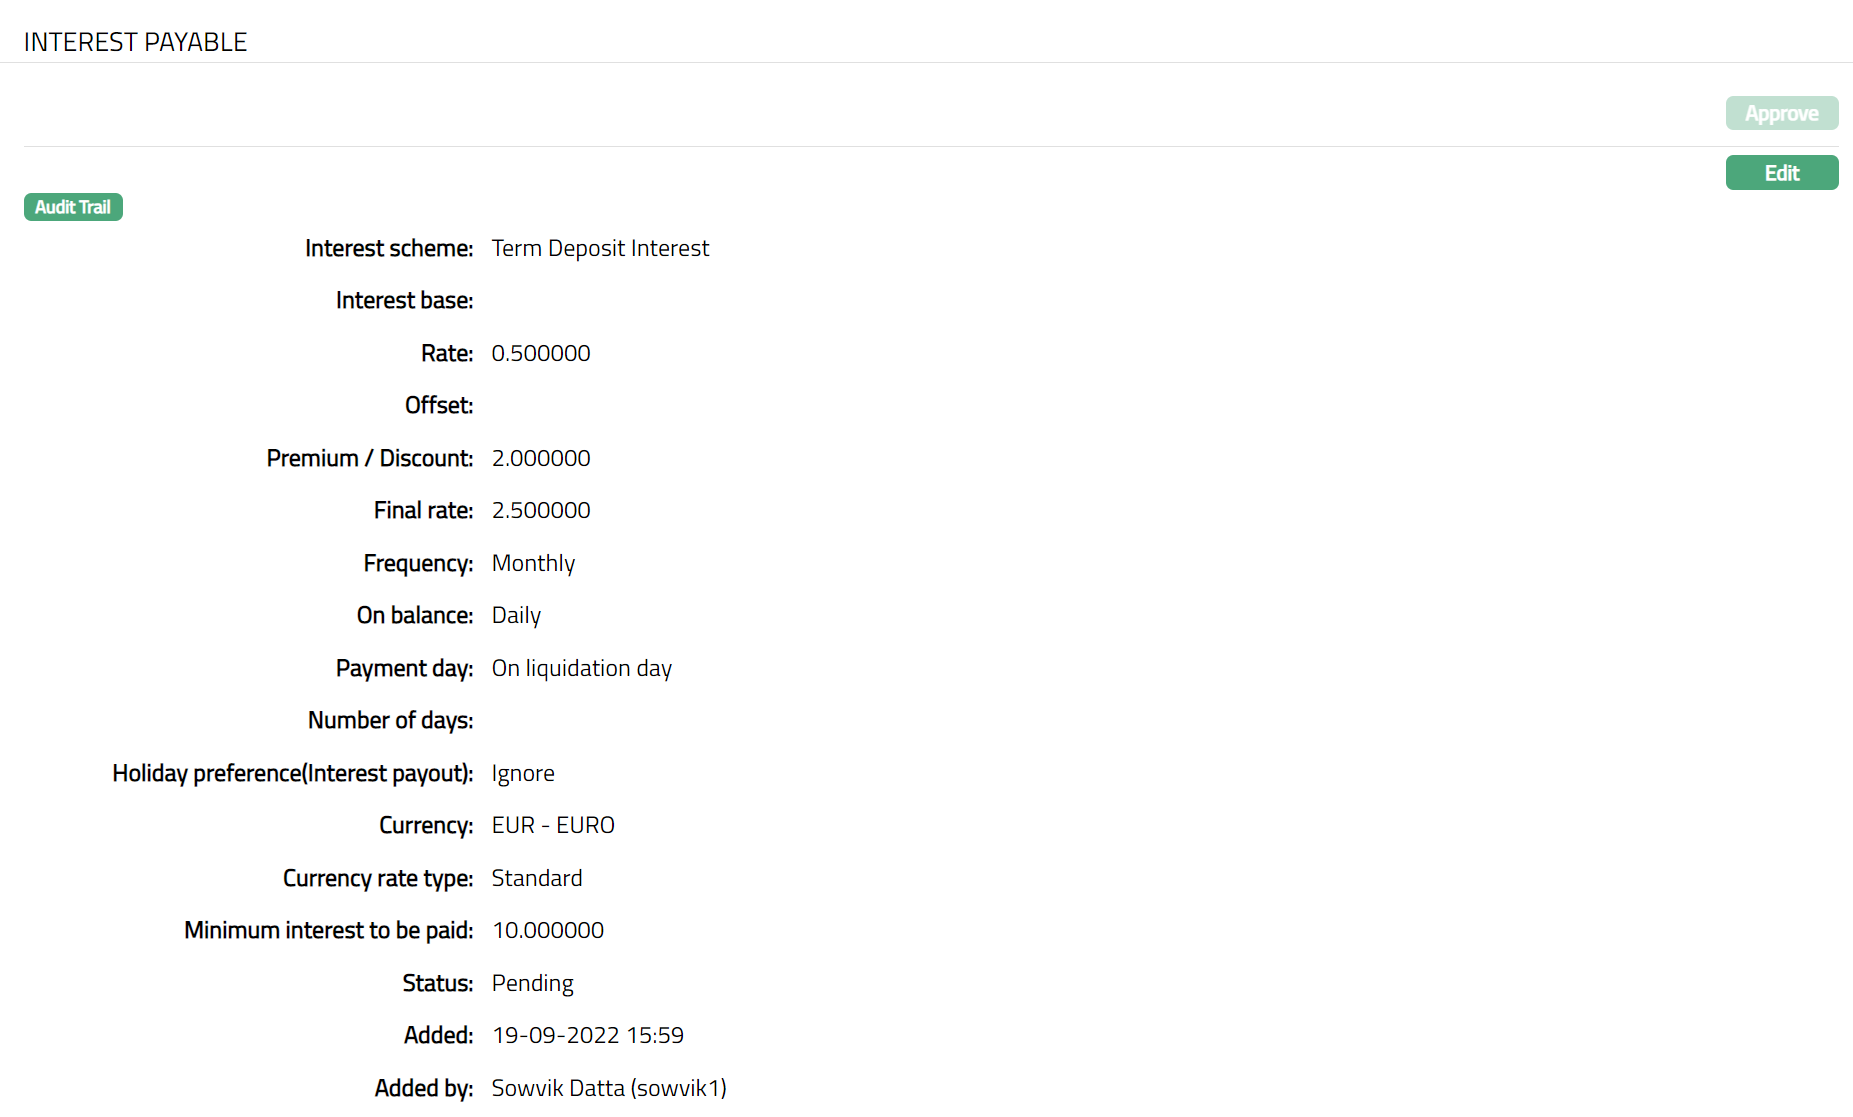Open the Audit Trail
The height and width of the screenshot is (1117, 1853).
pos(73,207)
